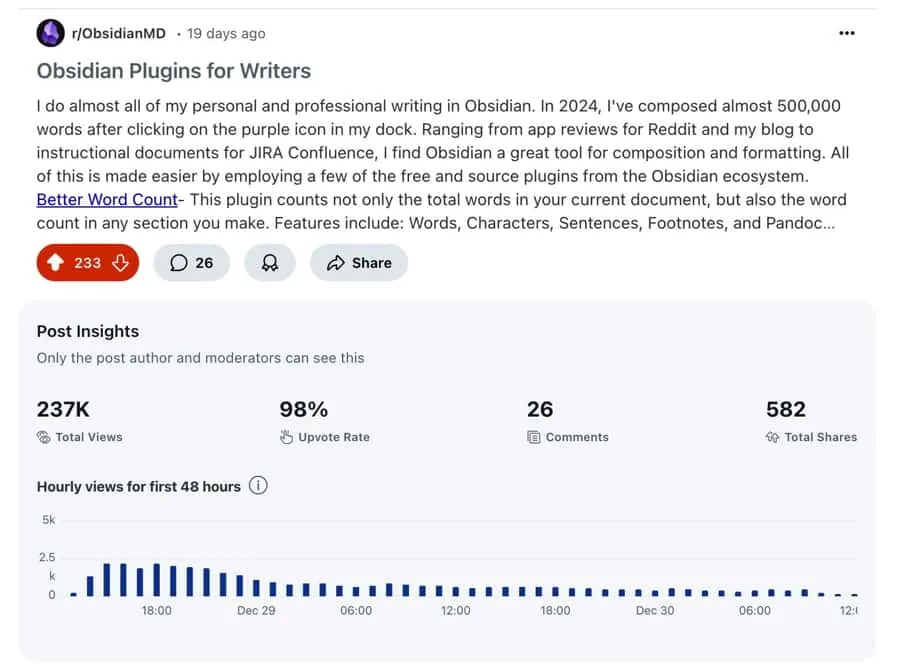Click the Dec 30 label on chart axis
Viewport: 900px width, 668px height.
coord(655,611)
